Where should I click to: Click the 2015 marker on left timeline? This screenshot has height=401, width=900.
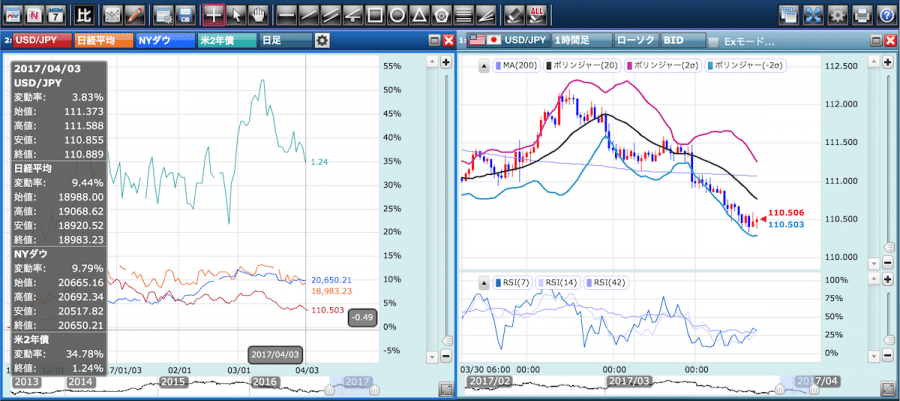point(174,382)
